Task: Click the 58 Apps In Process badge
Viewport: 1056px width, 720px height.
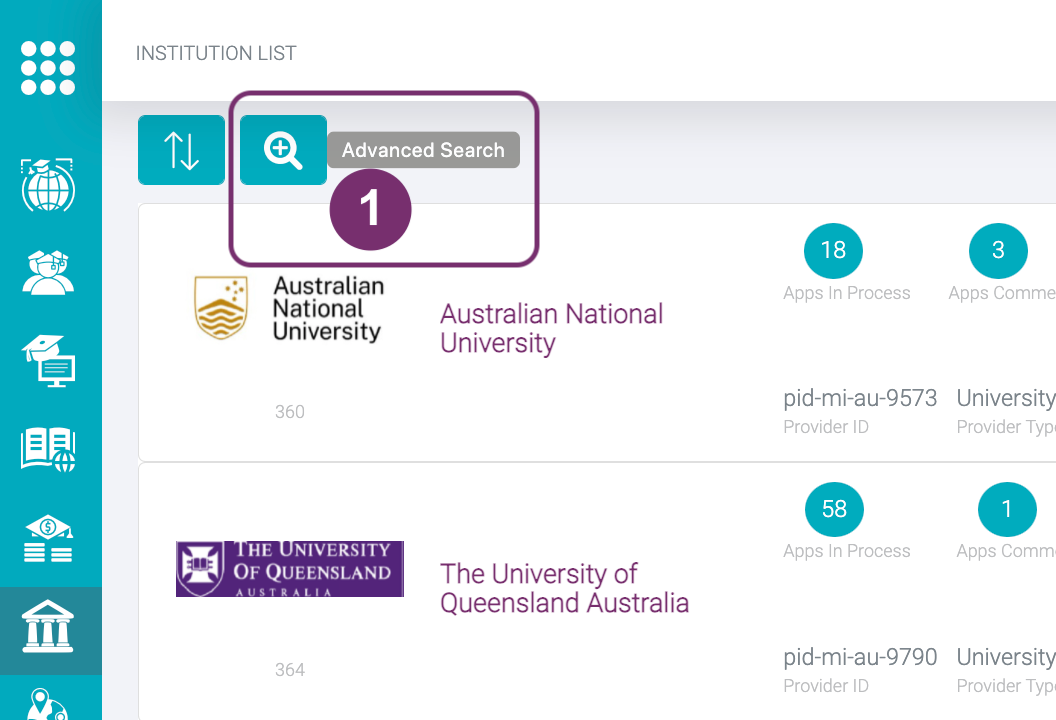Action: pyautogui.click(x=834, y=509)
